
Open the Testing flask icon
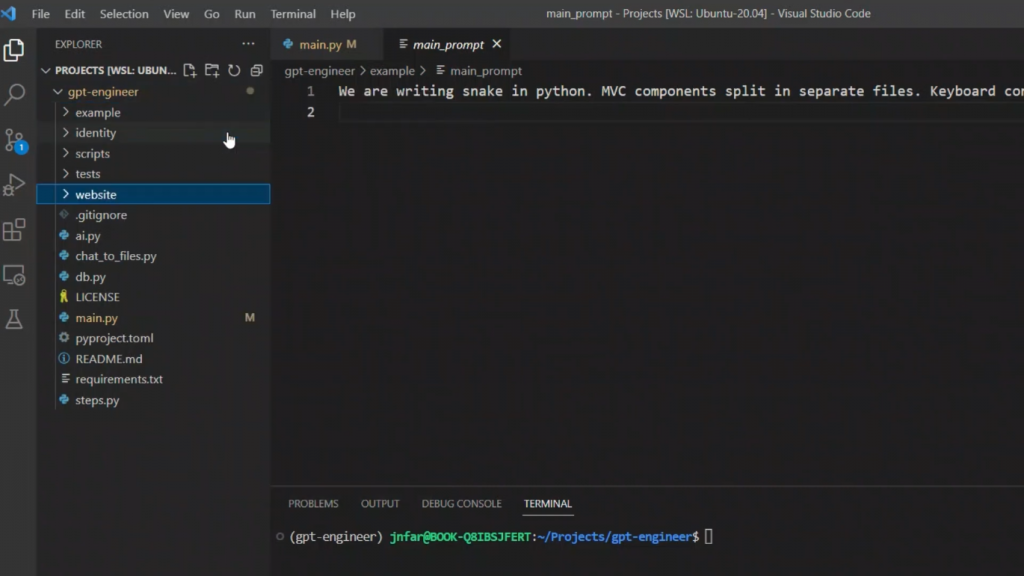coord(14,319)
